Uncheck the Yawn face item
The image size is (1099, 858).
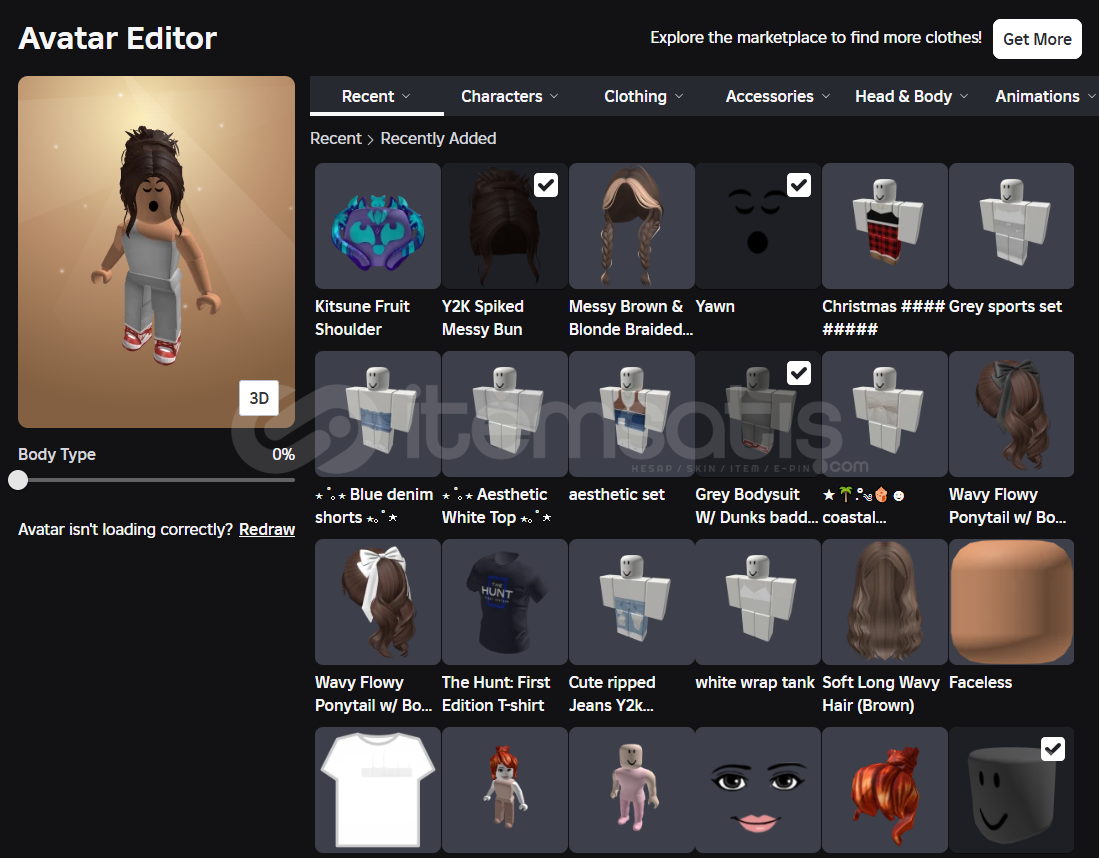(x=799, y=185)
